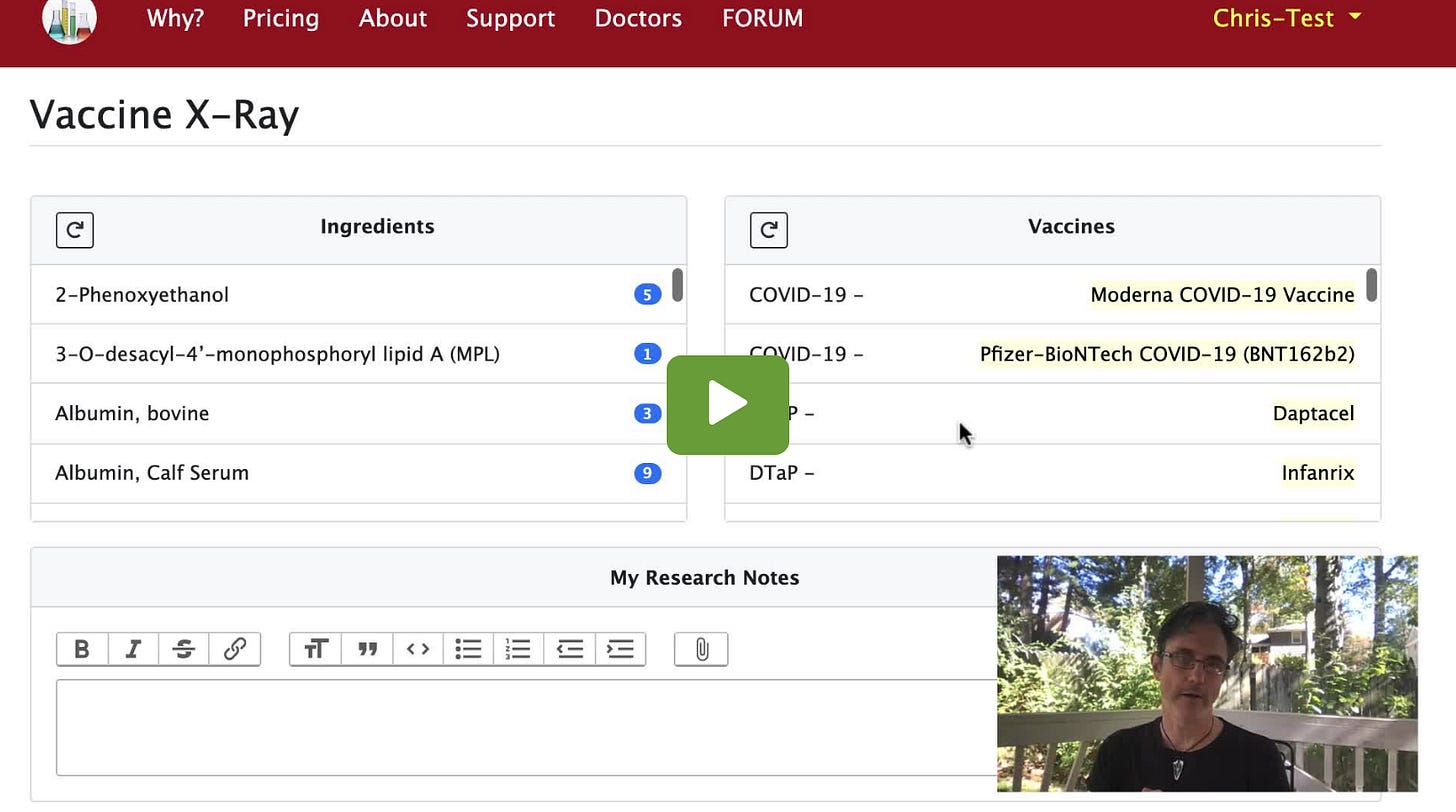The width and height of the screenshot is (1456, 812).
Task: Go to the Pricing page
Action: [281, 18]
